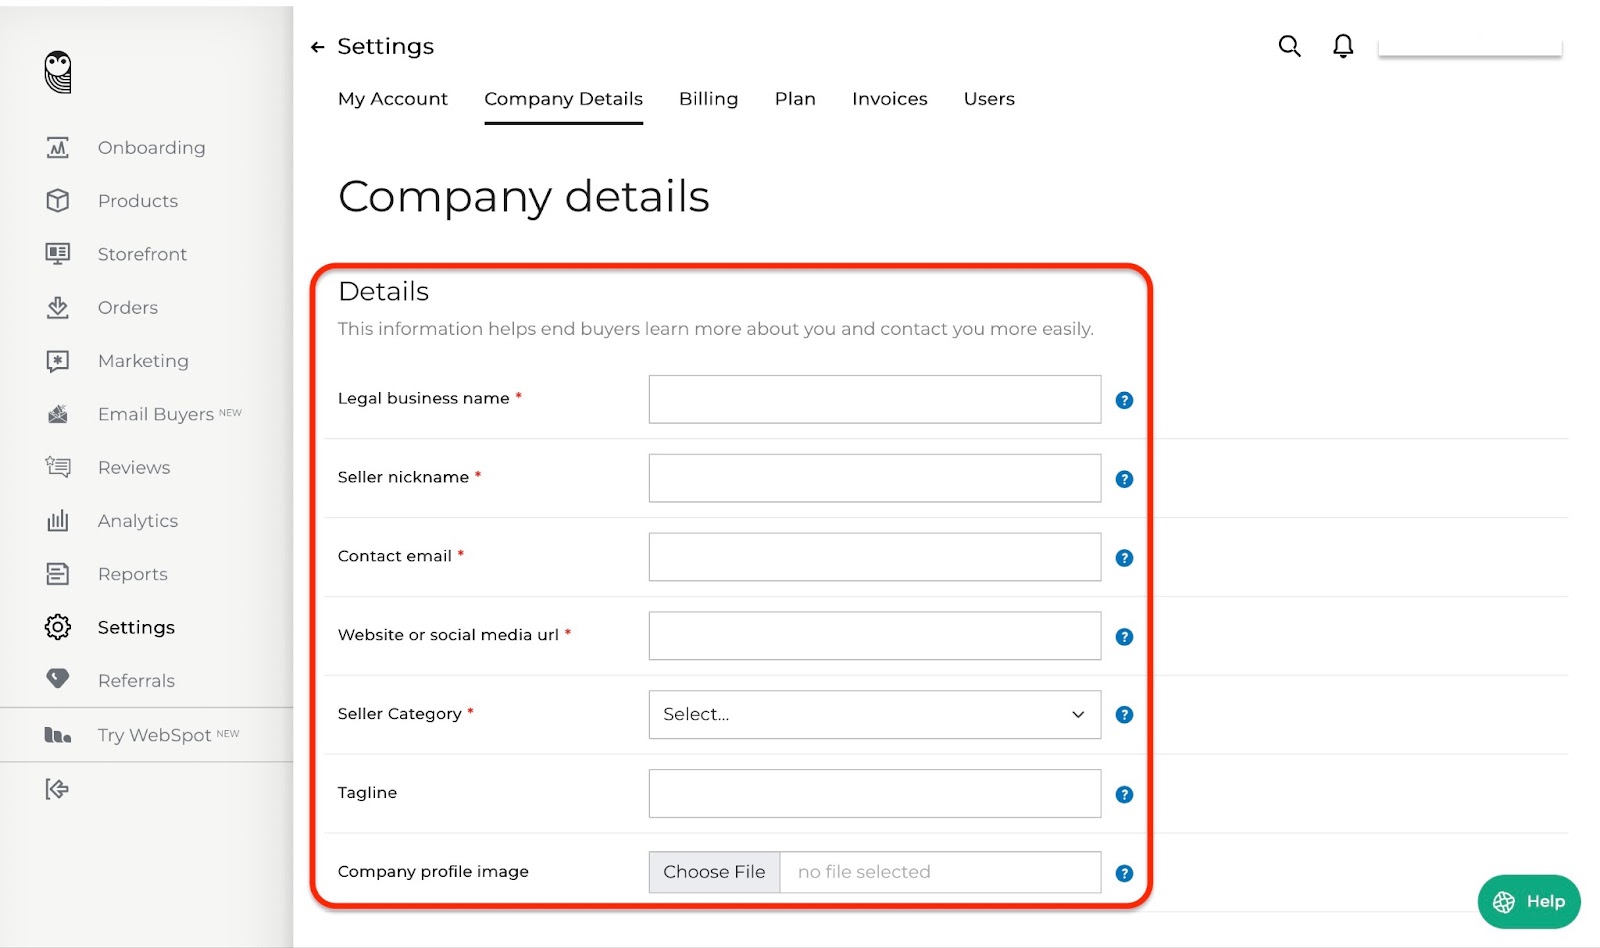Click the Analytics bar chart icon

click(x=58, y=521)
